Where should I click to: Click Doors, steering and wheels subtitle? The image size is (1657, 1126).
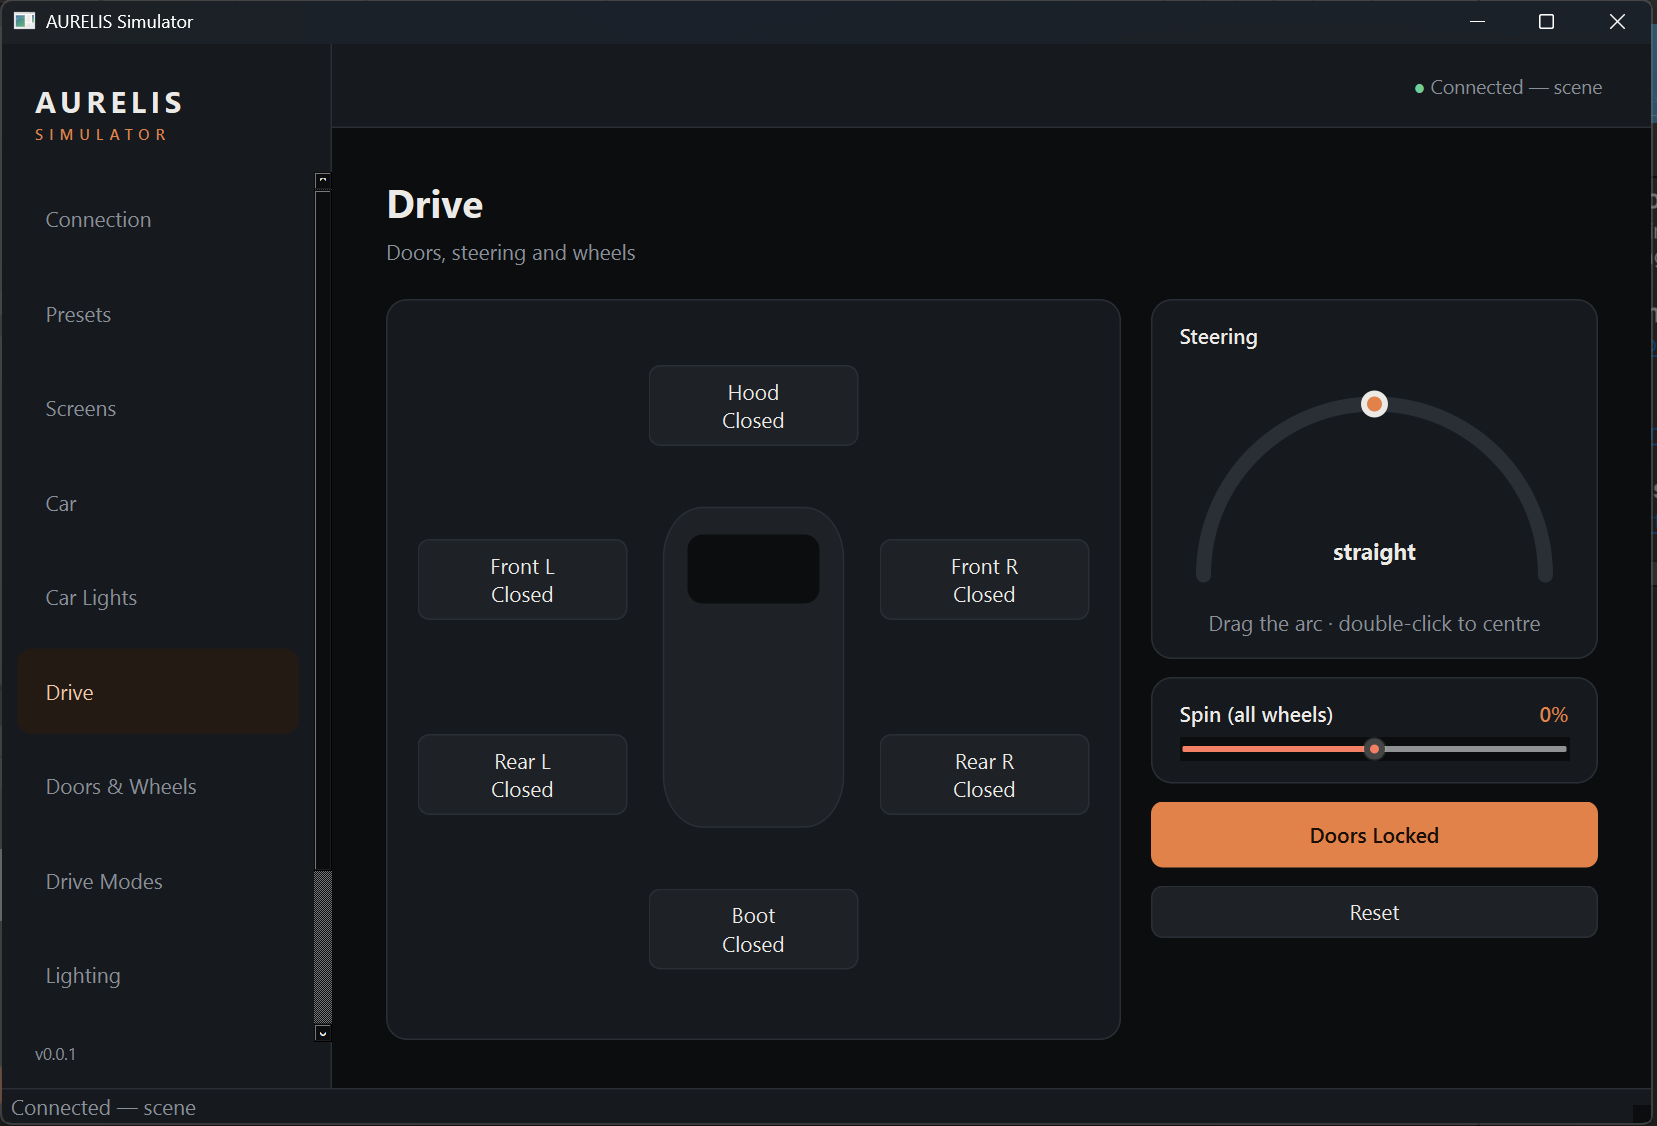(511, 253)
